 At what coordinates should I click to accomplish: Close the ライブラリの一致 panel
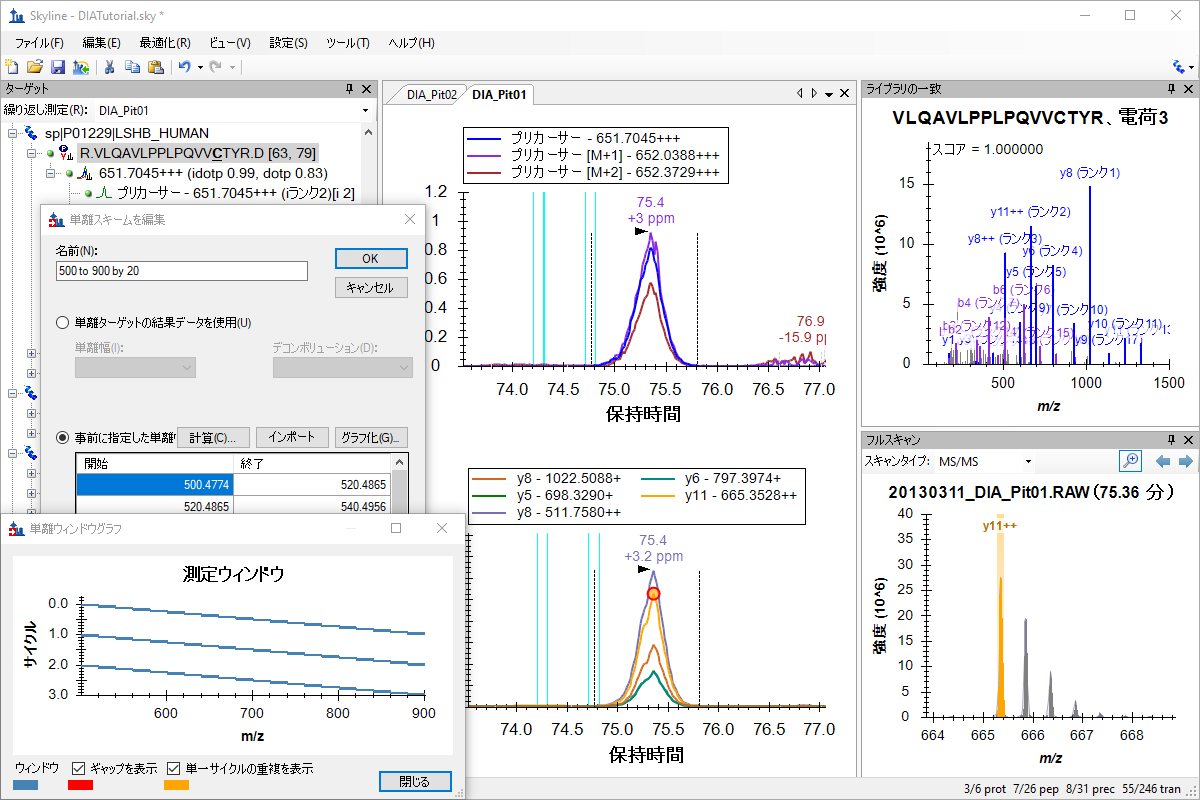pyautogui.click(x=1188, y=89)
